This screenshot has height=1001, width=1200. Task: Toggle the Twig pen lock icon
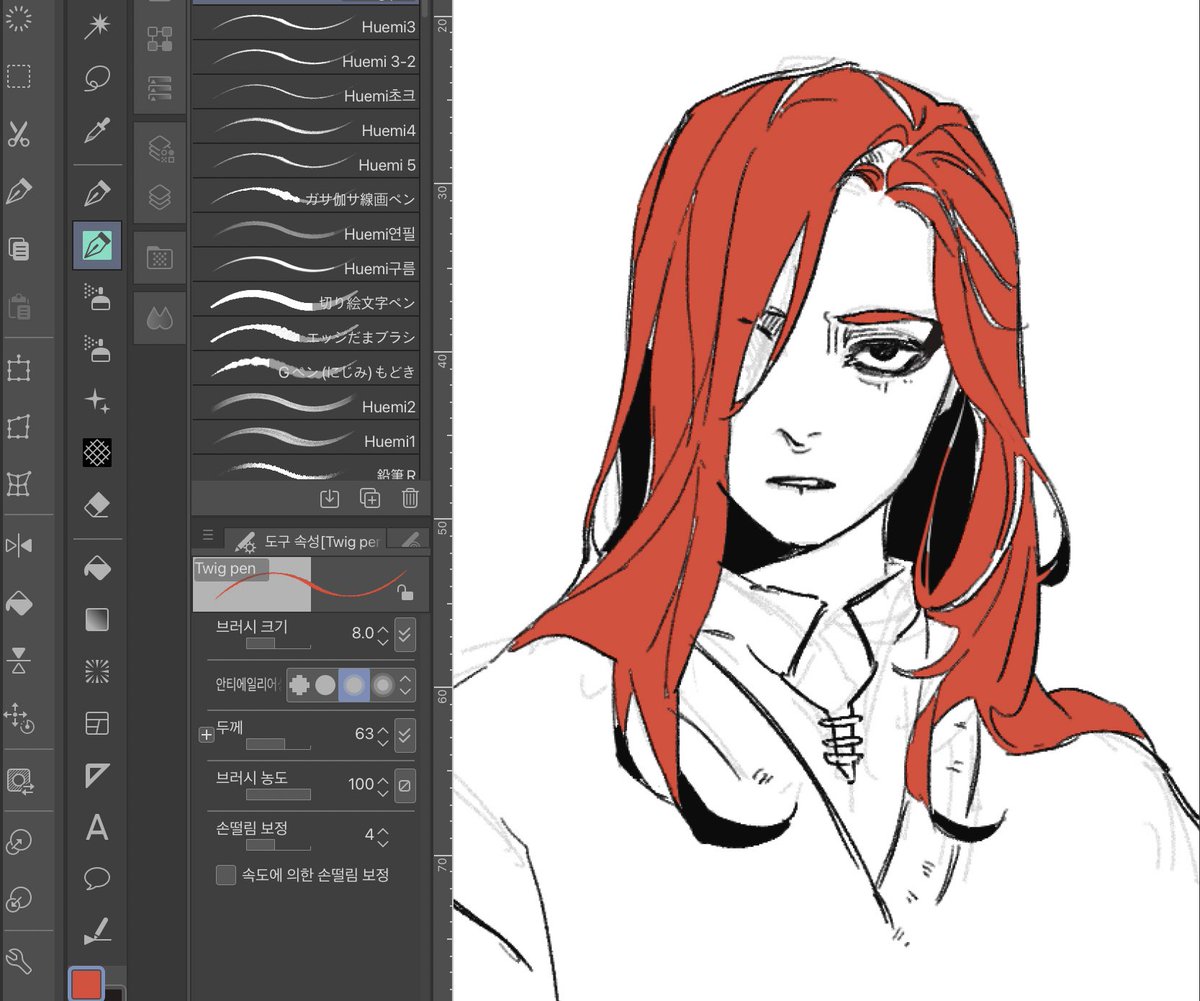404,592
